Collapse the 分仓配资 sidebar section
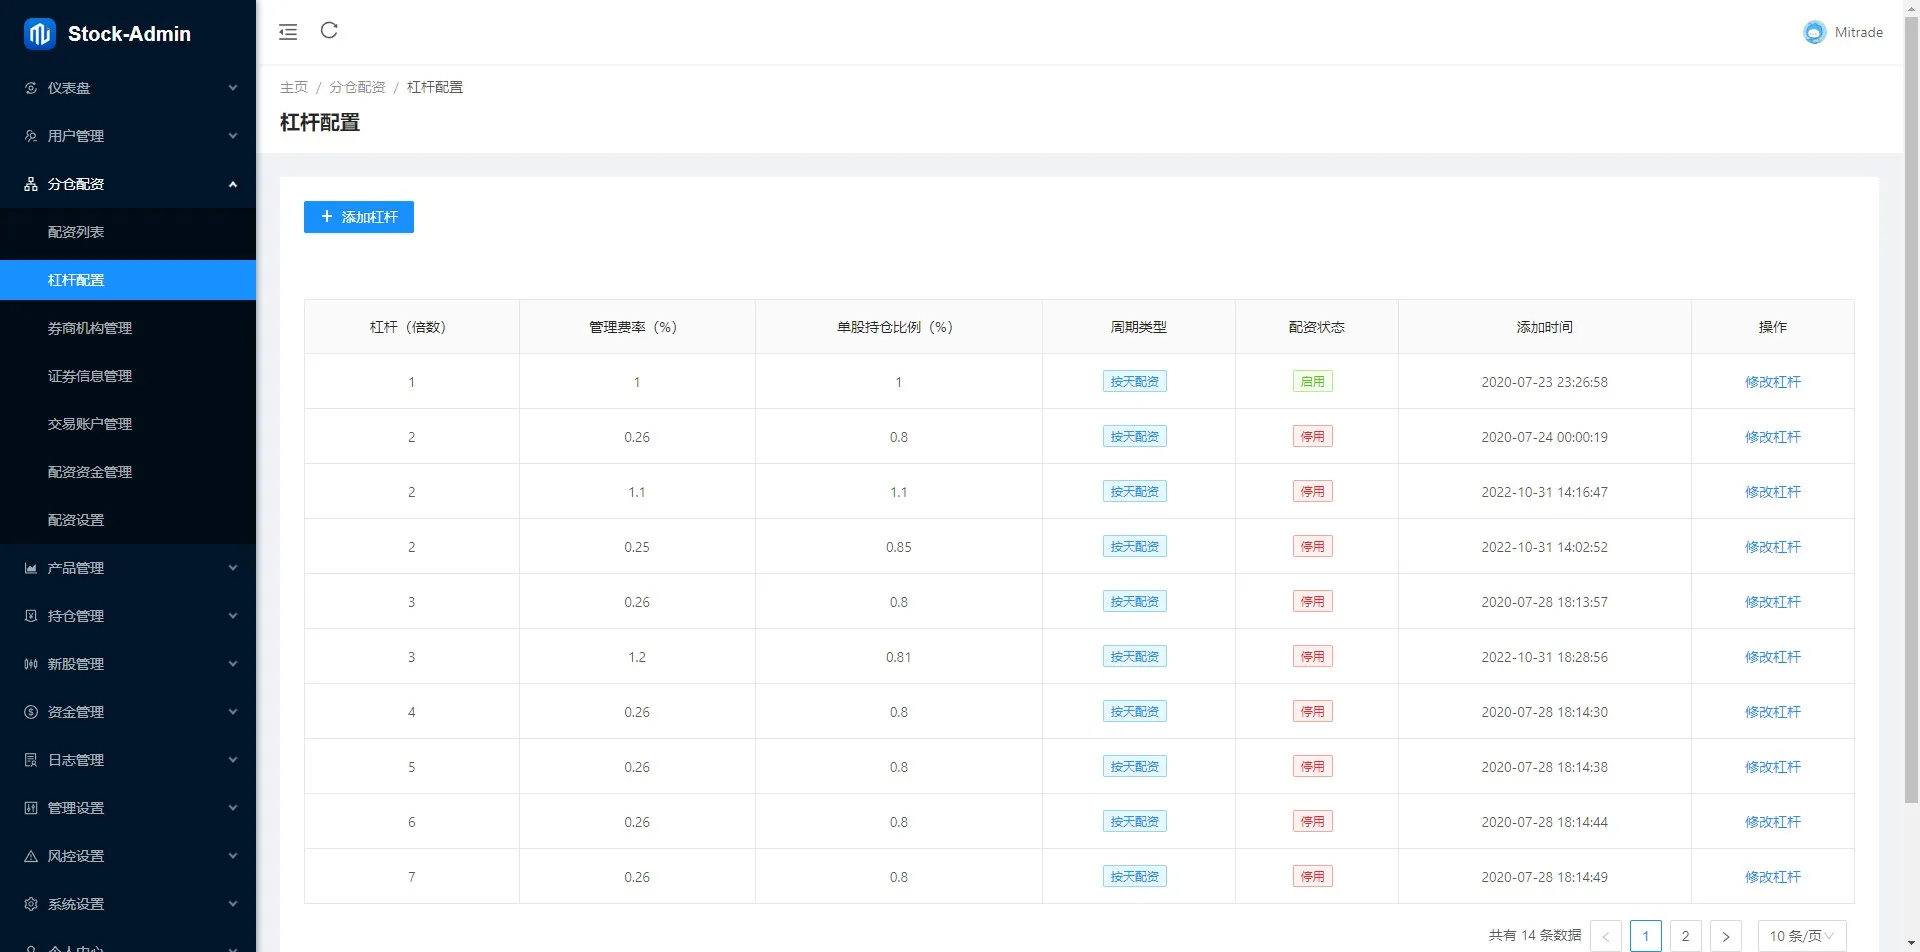This screenshot has width=1920, height=952. (128, 184)
